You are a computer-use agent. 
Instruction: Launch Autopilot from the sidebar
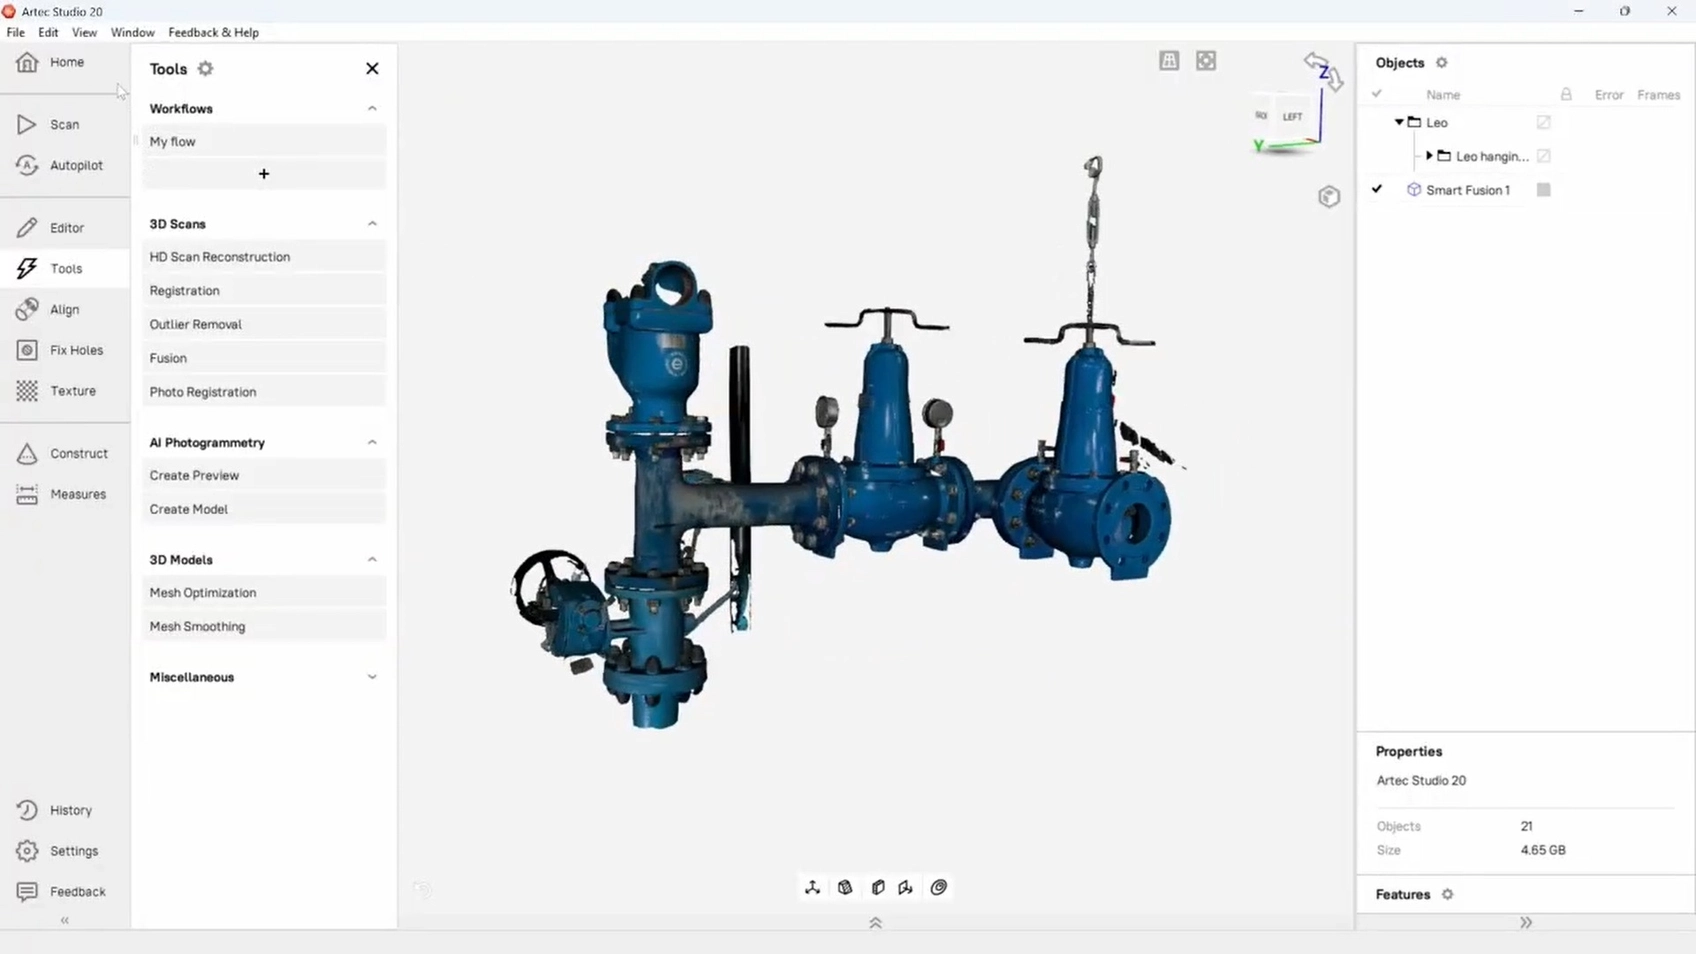coord(75,166)
